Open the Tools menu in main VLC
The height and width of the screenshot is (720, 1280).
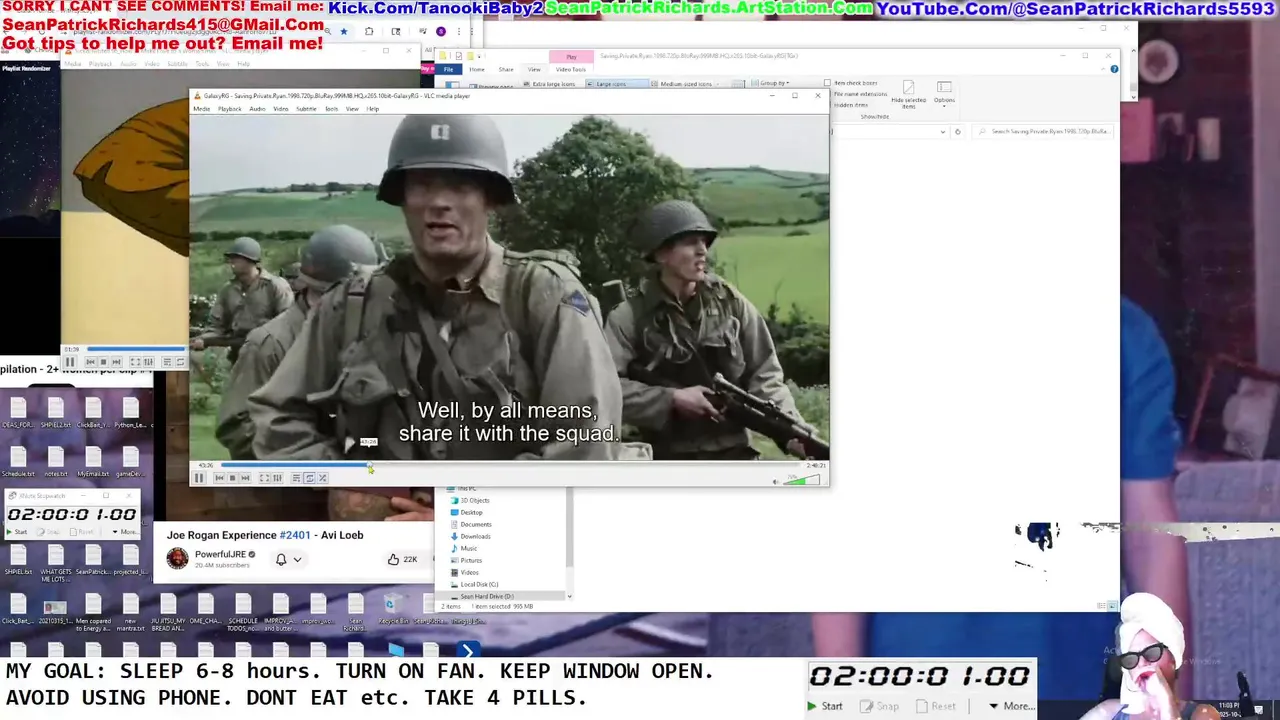[331, 108]
